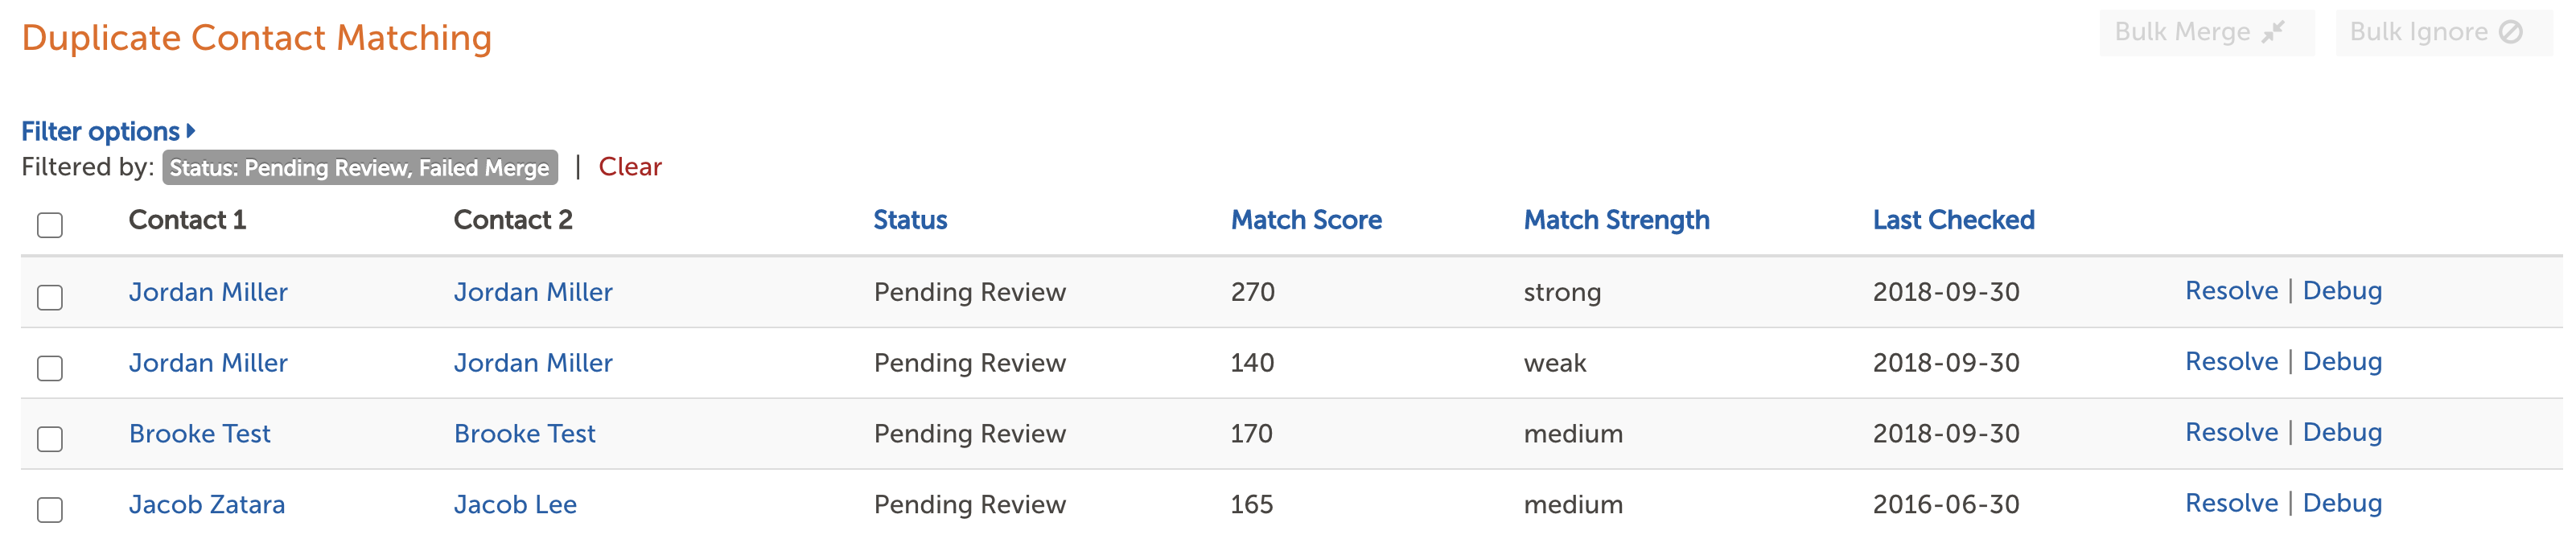Select the Brooke Test row checkbox

coord(50,439)
